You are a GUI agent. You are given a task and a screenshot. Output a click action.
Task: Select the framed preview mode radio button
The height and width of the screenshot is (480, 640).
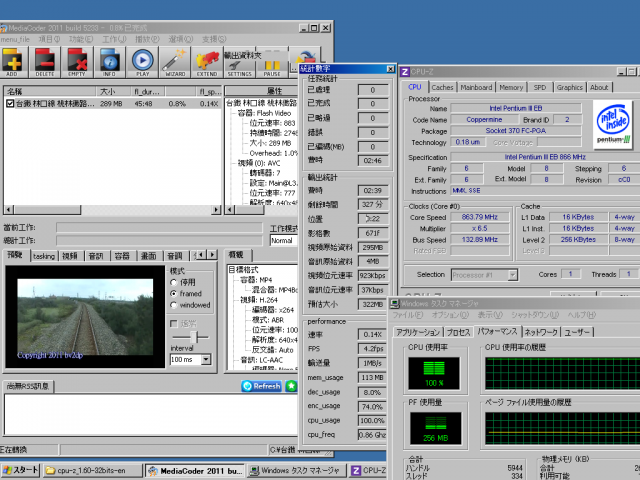point(173,293)
